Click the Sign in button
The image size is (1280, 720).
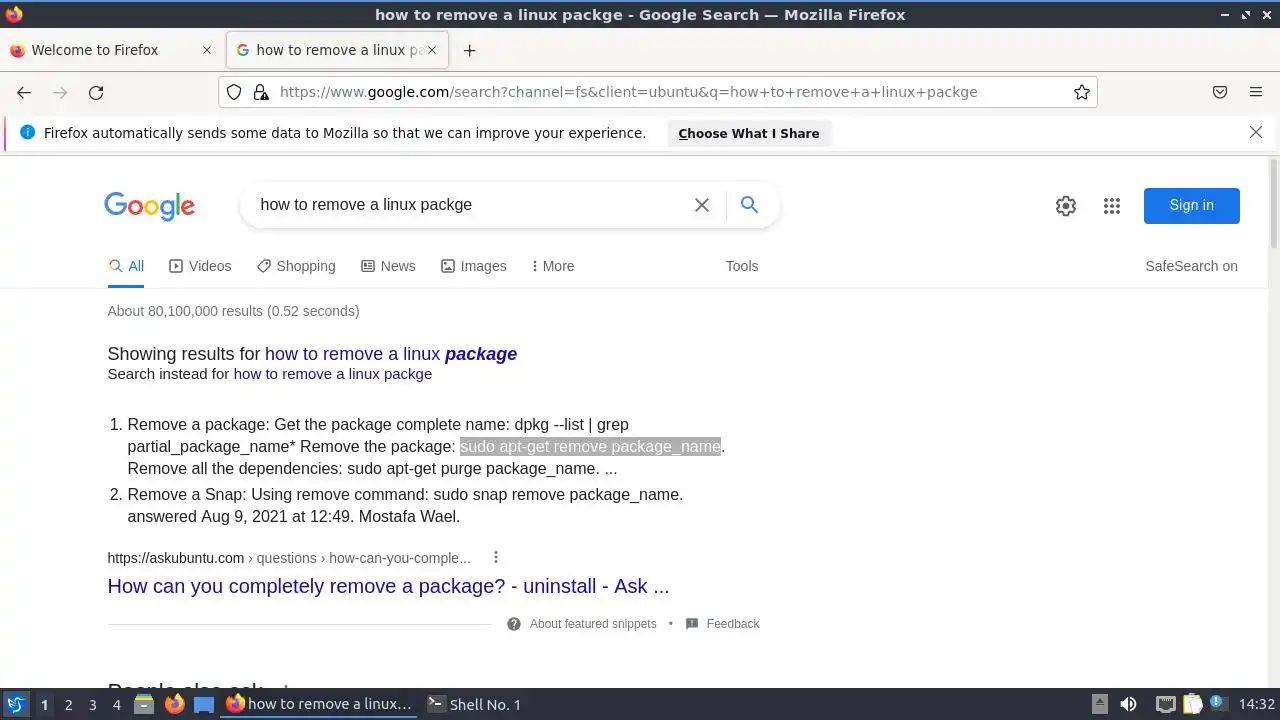pos(1192,205)
